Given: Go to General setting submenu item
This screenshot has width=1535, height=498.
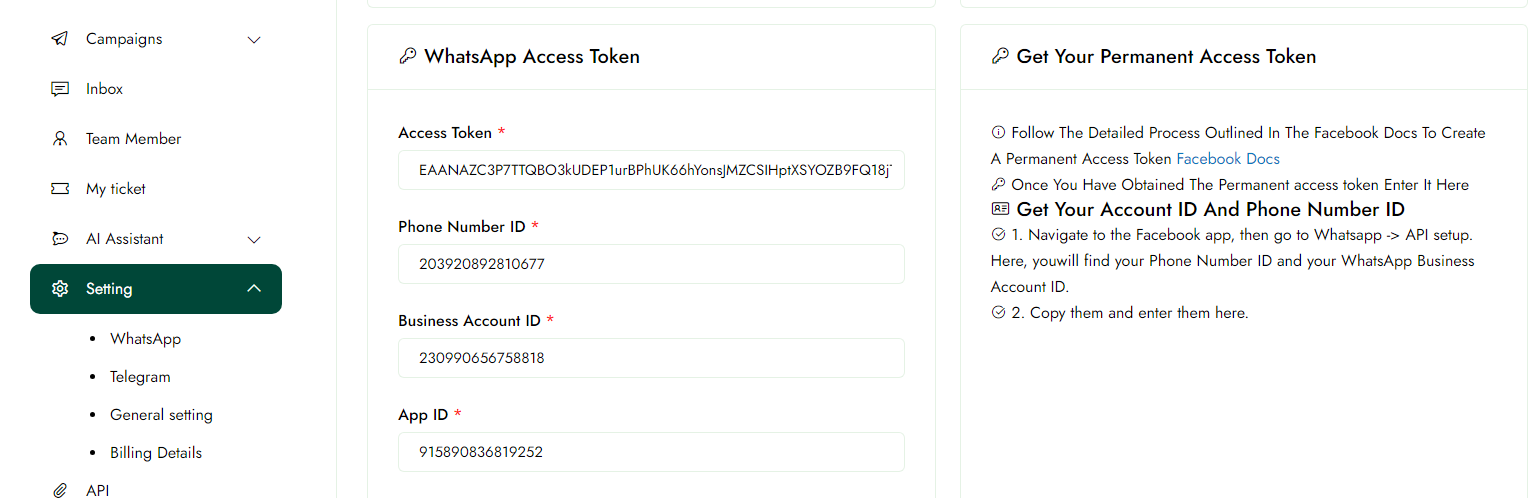Looking at the screenshot, I should coord(161,415).
